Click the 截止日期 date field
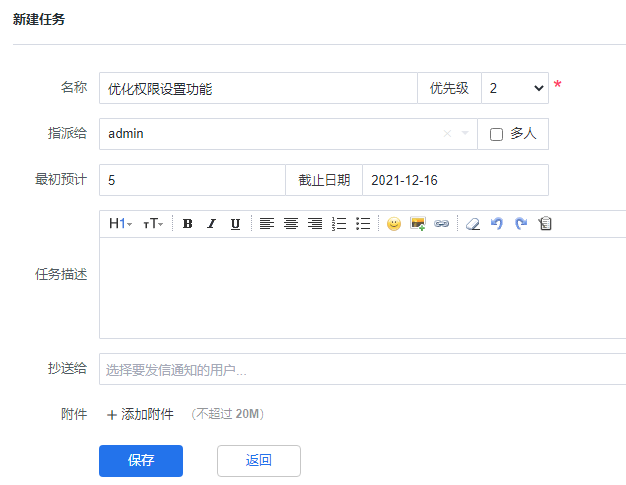Image resolution: width=626 pixels, height=485 pixels. coord(454,180)
